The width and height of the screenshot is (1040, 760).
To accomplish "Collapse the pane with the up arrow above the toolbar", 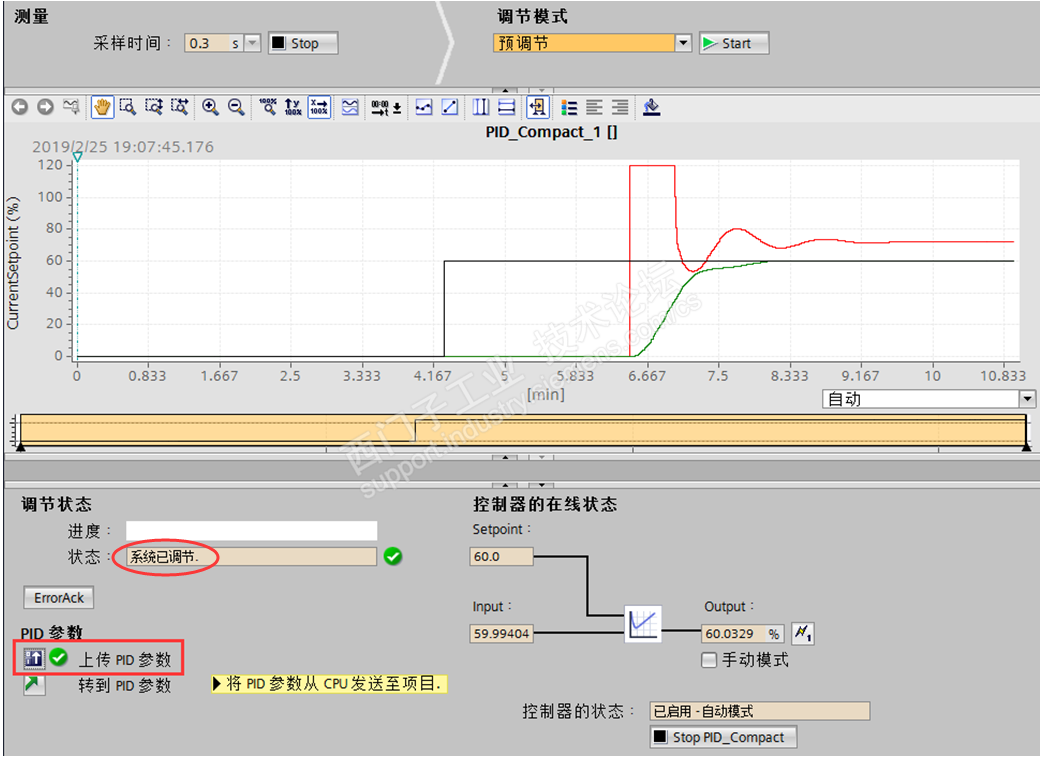I will click(x=505, y=90).
